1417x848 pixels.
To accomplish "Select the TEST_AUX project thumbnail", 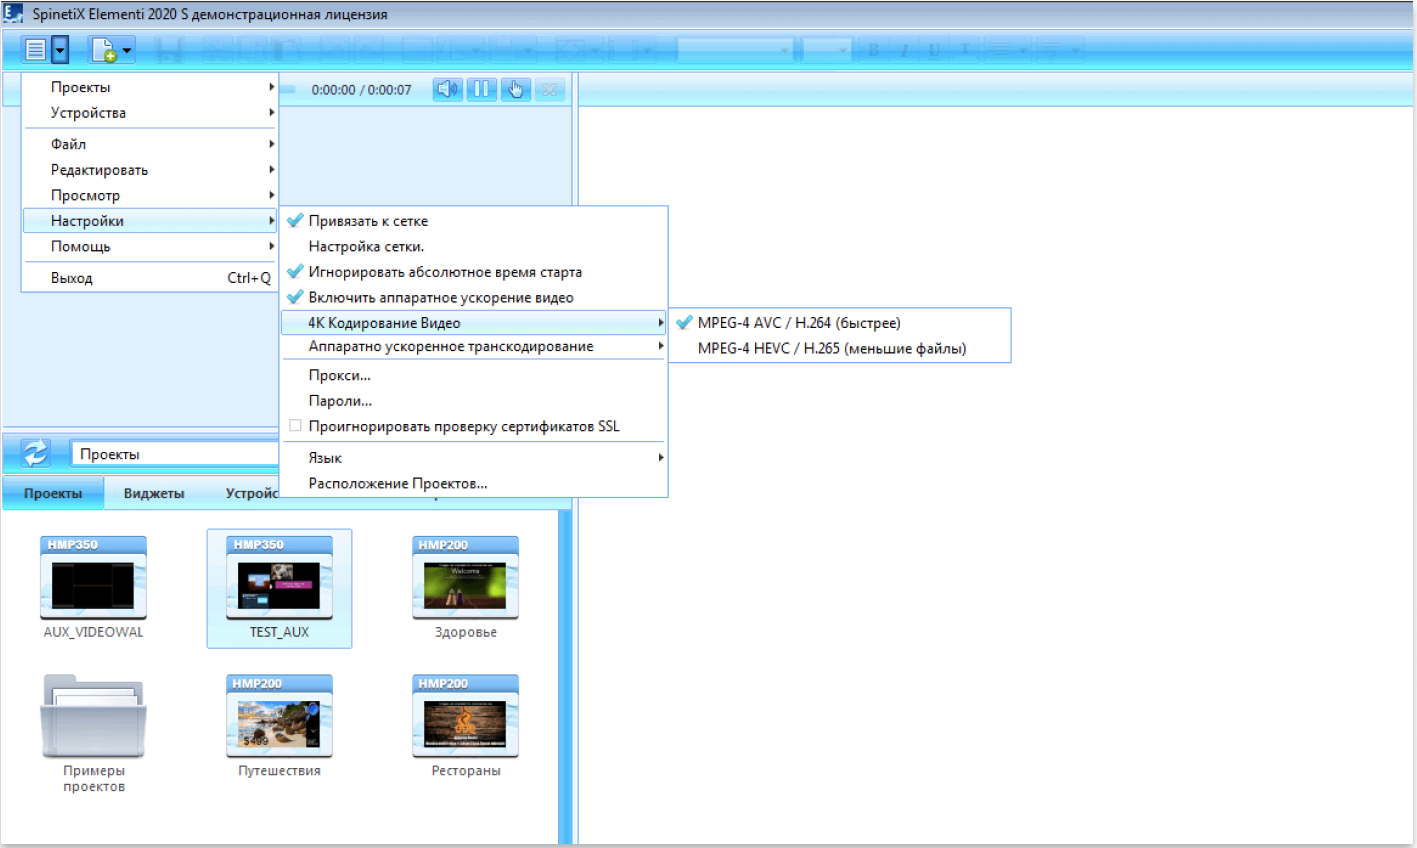I will [279, 587].
